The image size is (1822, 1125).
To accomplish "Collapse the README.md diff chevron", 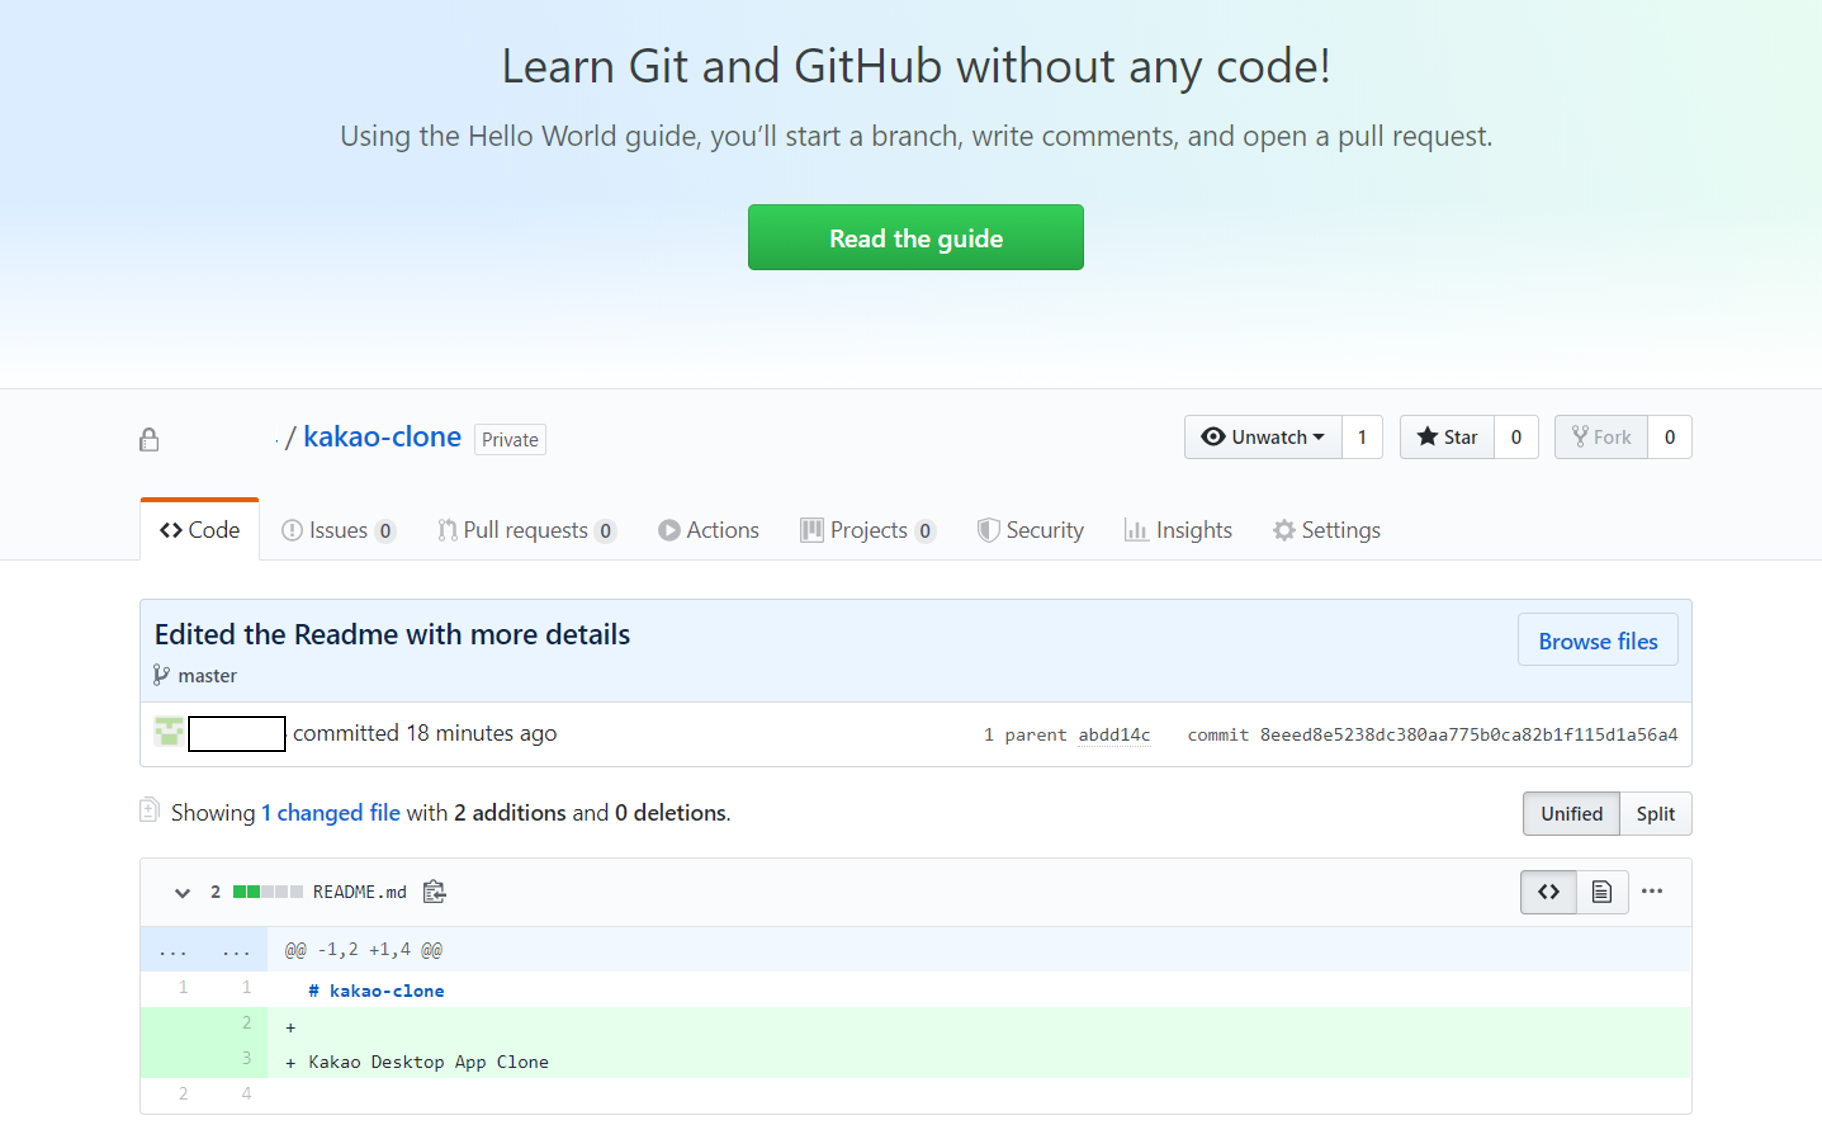I will (182, 892).
